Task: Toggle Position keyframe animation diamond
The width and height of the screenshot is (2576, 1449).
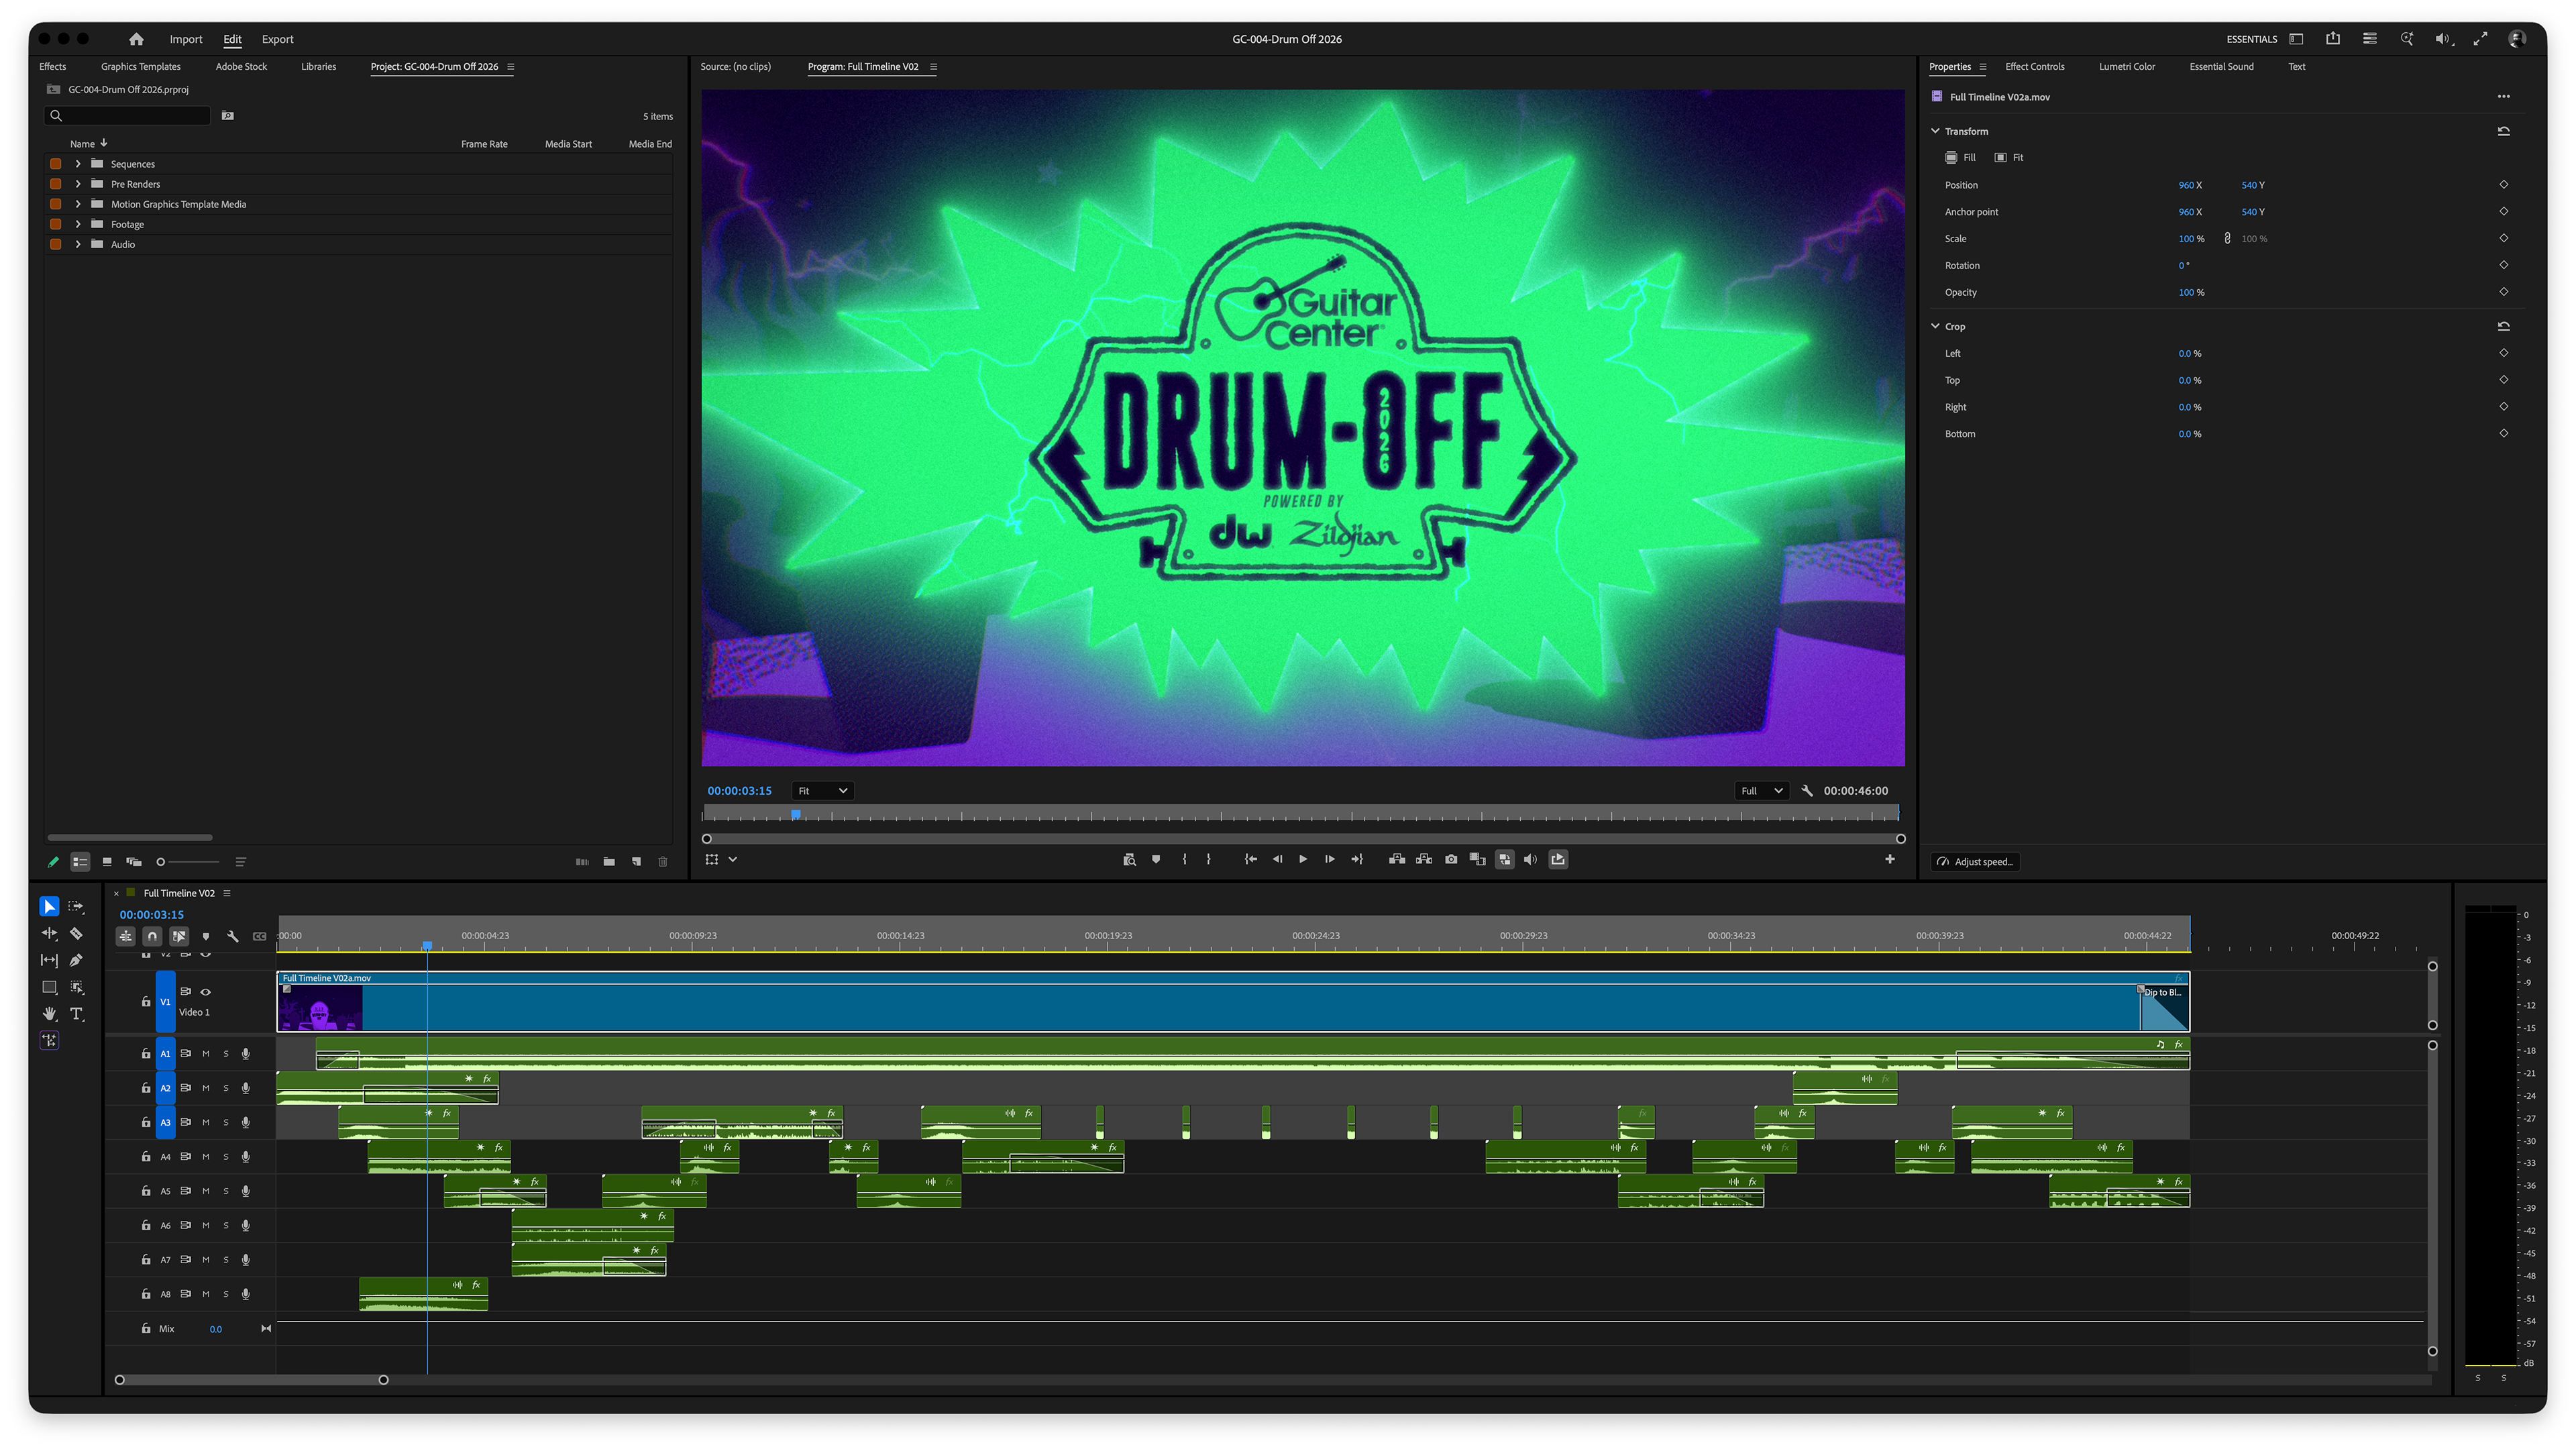Action: (2504, 185)
